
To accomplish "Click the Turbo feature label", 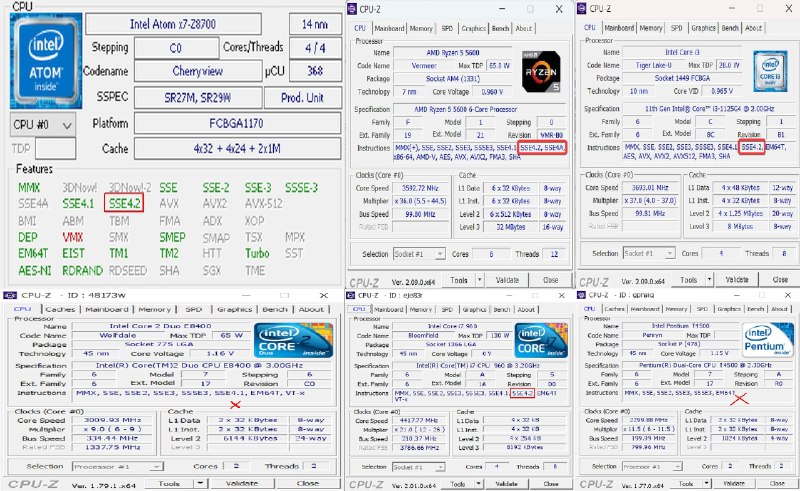I will pyautogui.click(x=257, y=253).
